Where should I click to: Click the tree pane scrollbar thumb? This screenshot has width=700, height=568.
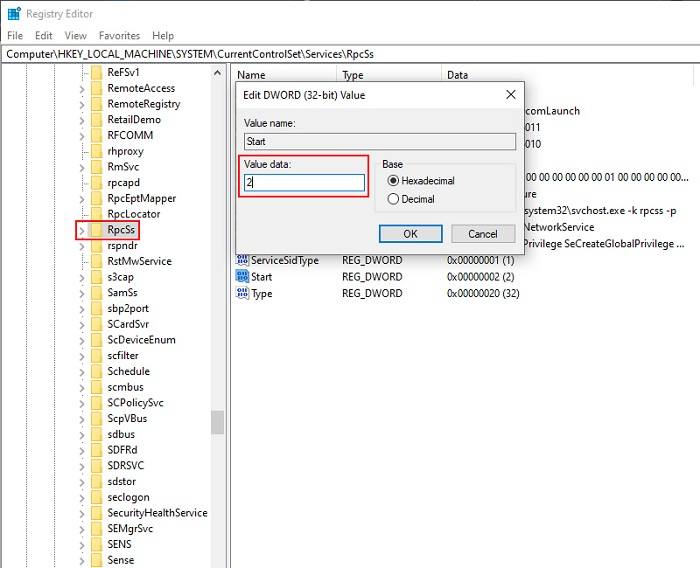tap(217, 422)
